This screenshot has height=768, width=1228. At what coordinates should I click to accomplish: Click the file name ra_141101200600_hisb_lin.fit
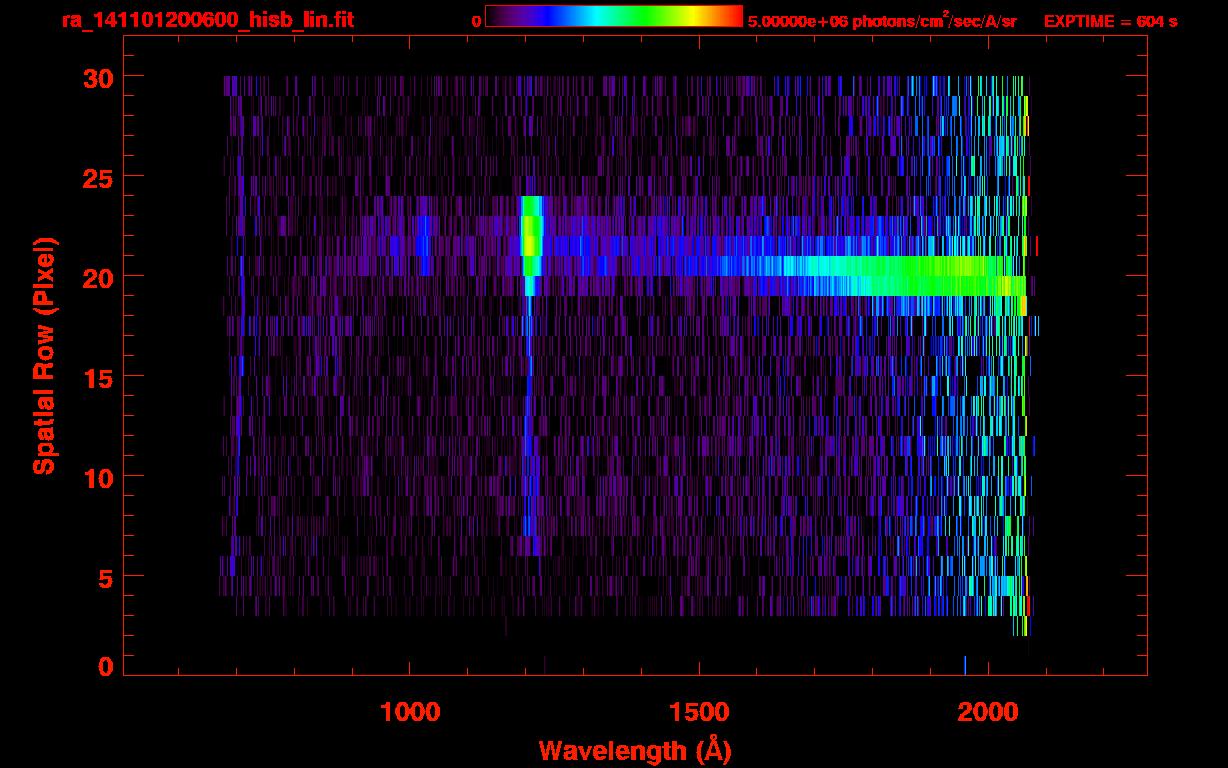coord(207,20)
